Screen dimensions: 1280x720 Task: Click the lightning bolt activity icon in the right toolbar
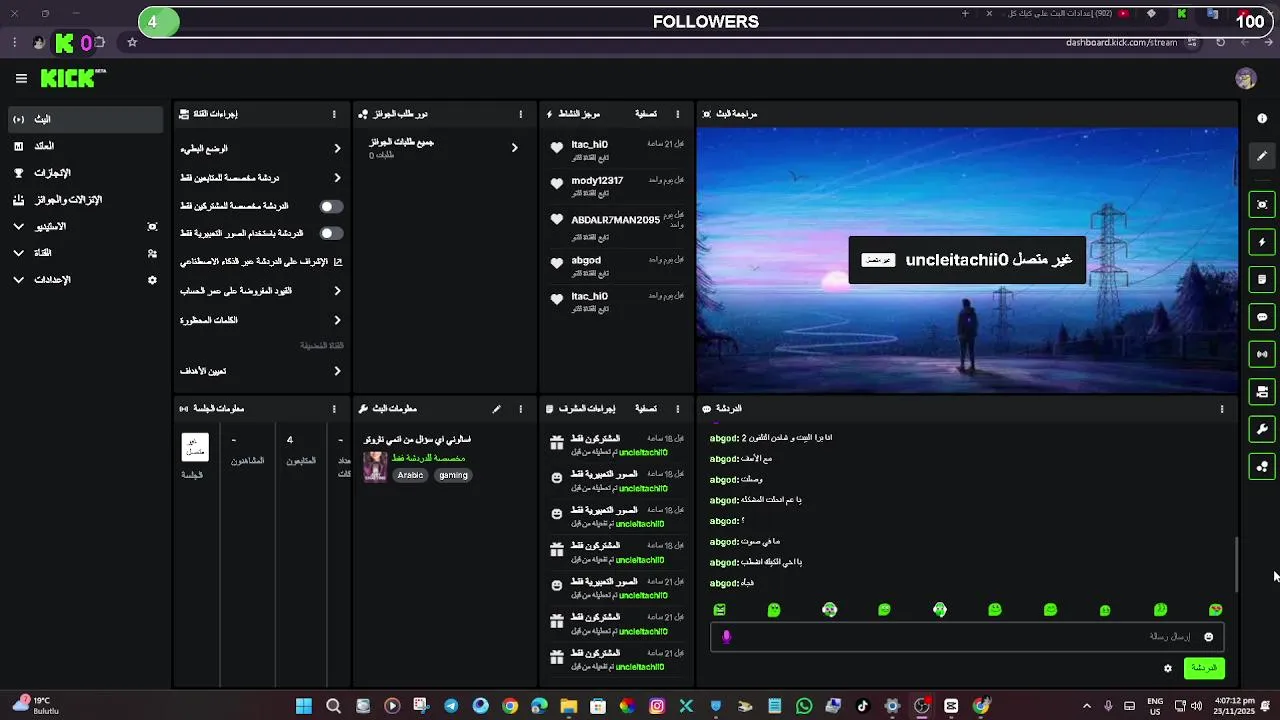(x=1262, y=242)
